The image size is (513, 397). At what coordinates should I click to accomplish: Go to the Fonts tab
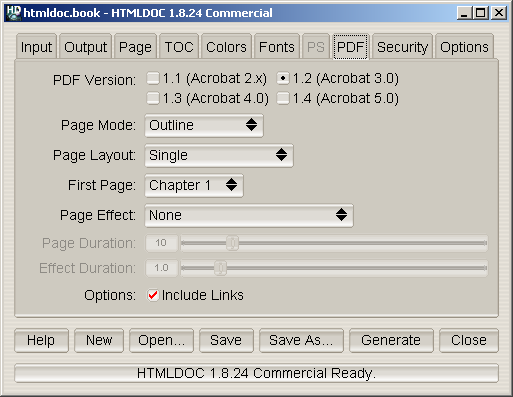[277, 47]
